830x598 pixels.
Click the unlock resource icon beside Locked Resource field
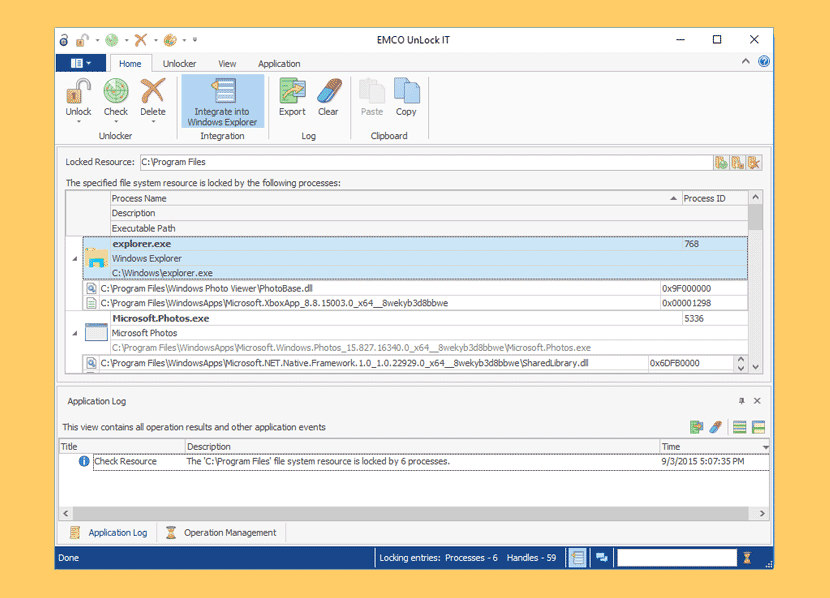[x=737, y=162]
